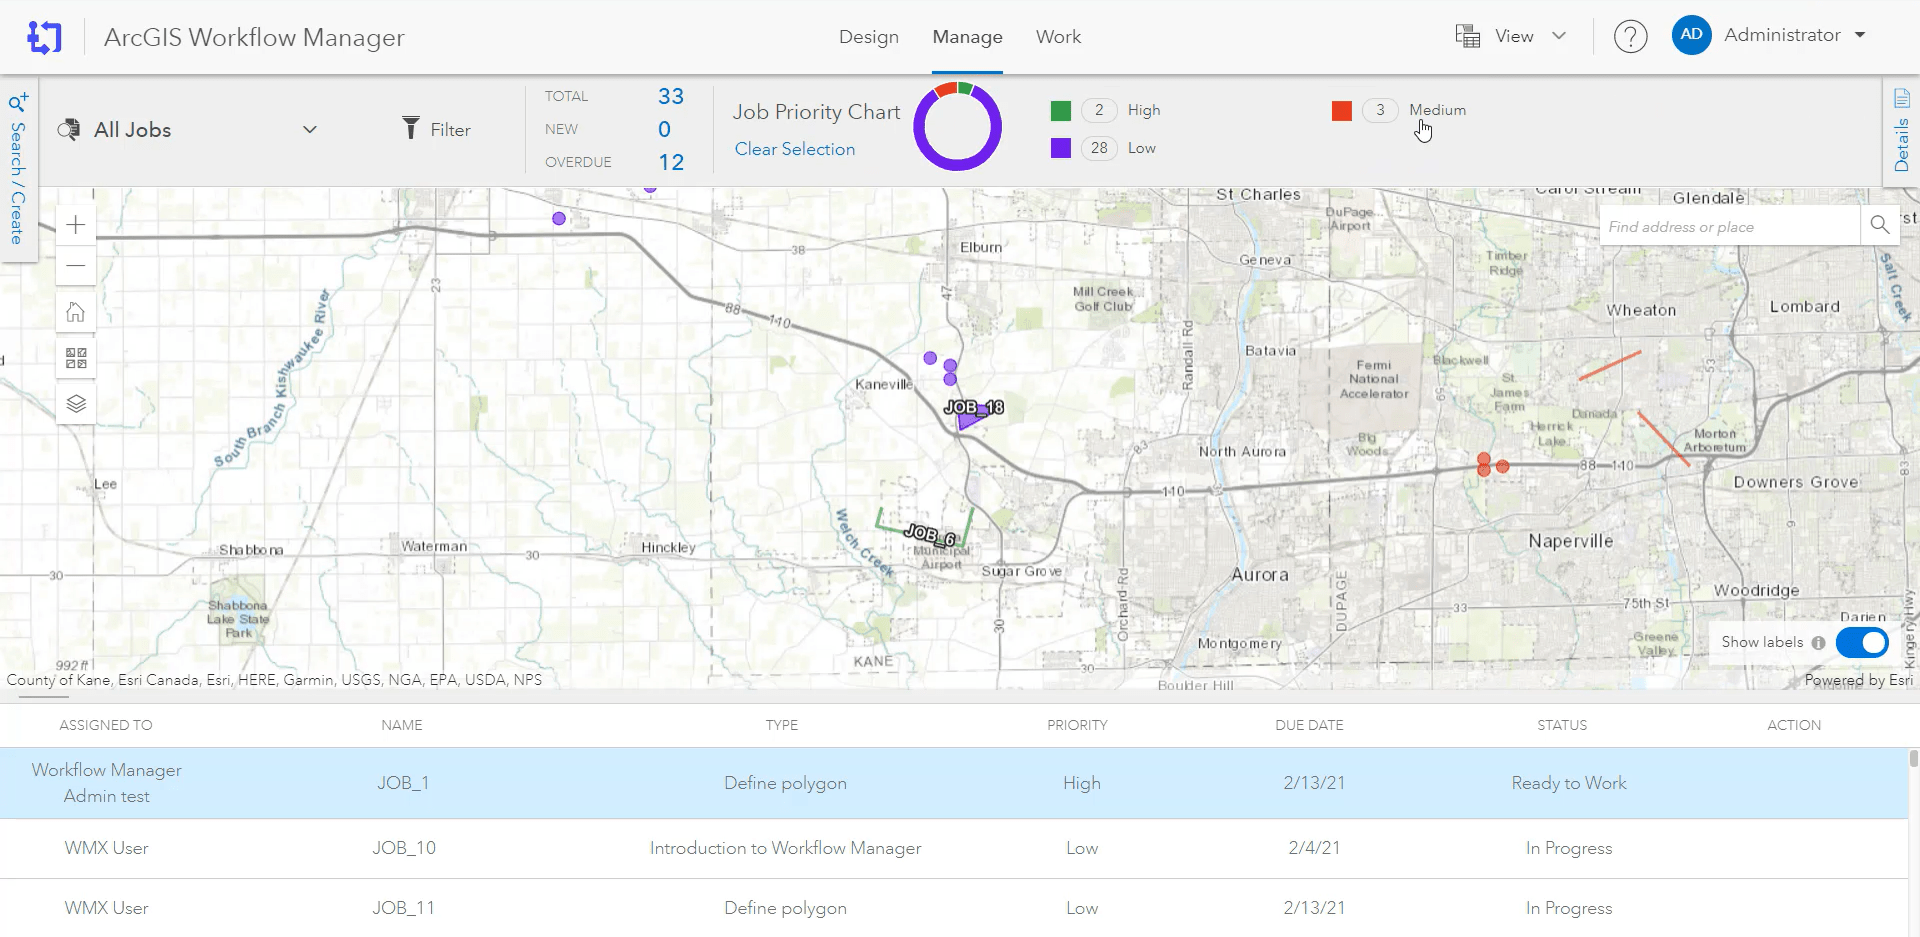The image size is (1920, 937).
Task: Click the Clear Selection link
Action: click(795, 149)
